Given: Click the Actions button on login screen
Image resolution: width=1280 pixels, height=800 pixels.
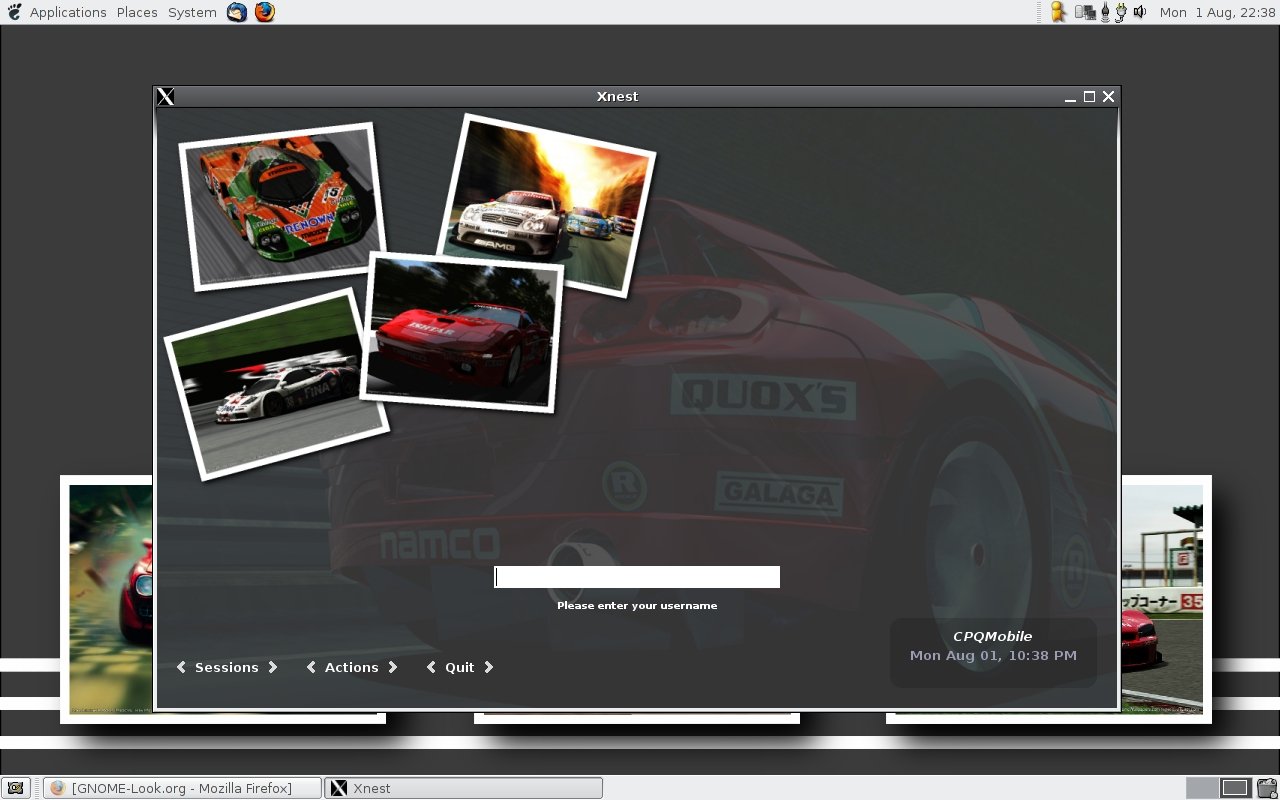Looking at the screenshot, I should (352, 667).
